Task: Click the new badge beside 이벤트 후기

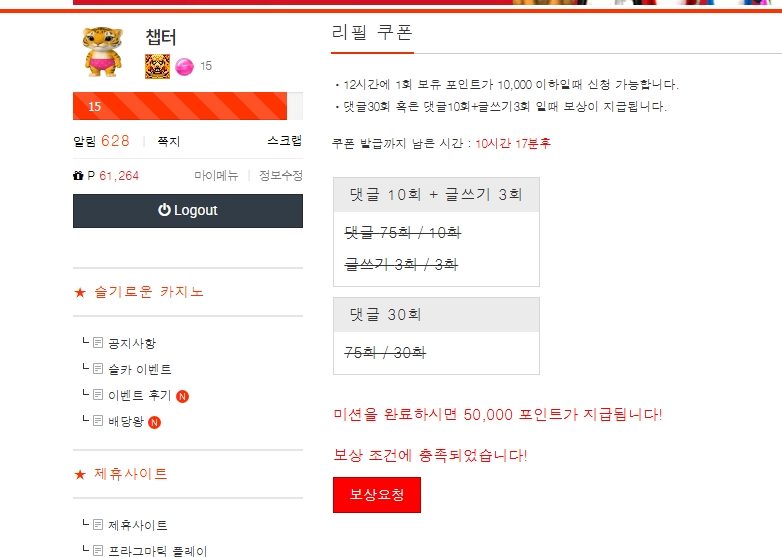Action: [x=183, y=396]
